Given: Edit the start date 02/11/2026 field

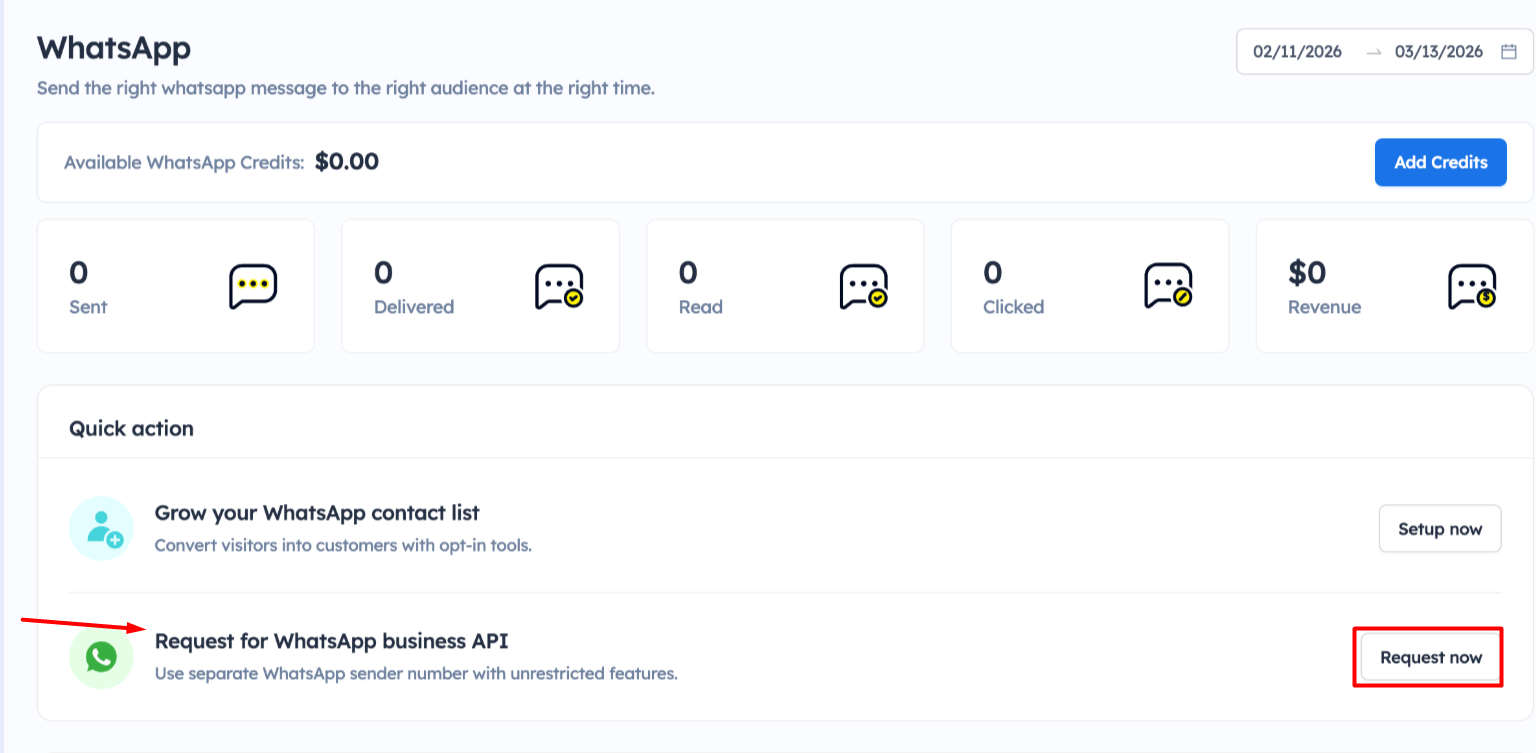Looking at the screenshot, I should coord(1296,52).
